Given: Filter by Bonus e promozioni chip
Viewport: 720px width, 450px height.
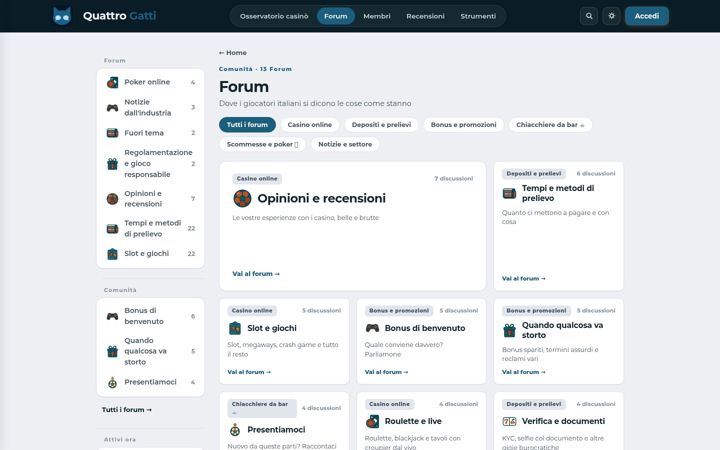Looking at the screenshot, I should point(463,125).
